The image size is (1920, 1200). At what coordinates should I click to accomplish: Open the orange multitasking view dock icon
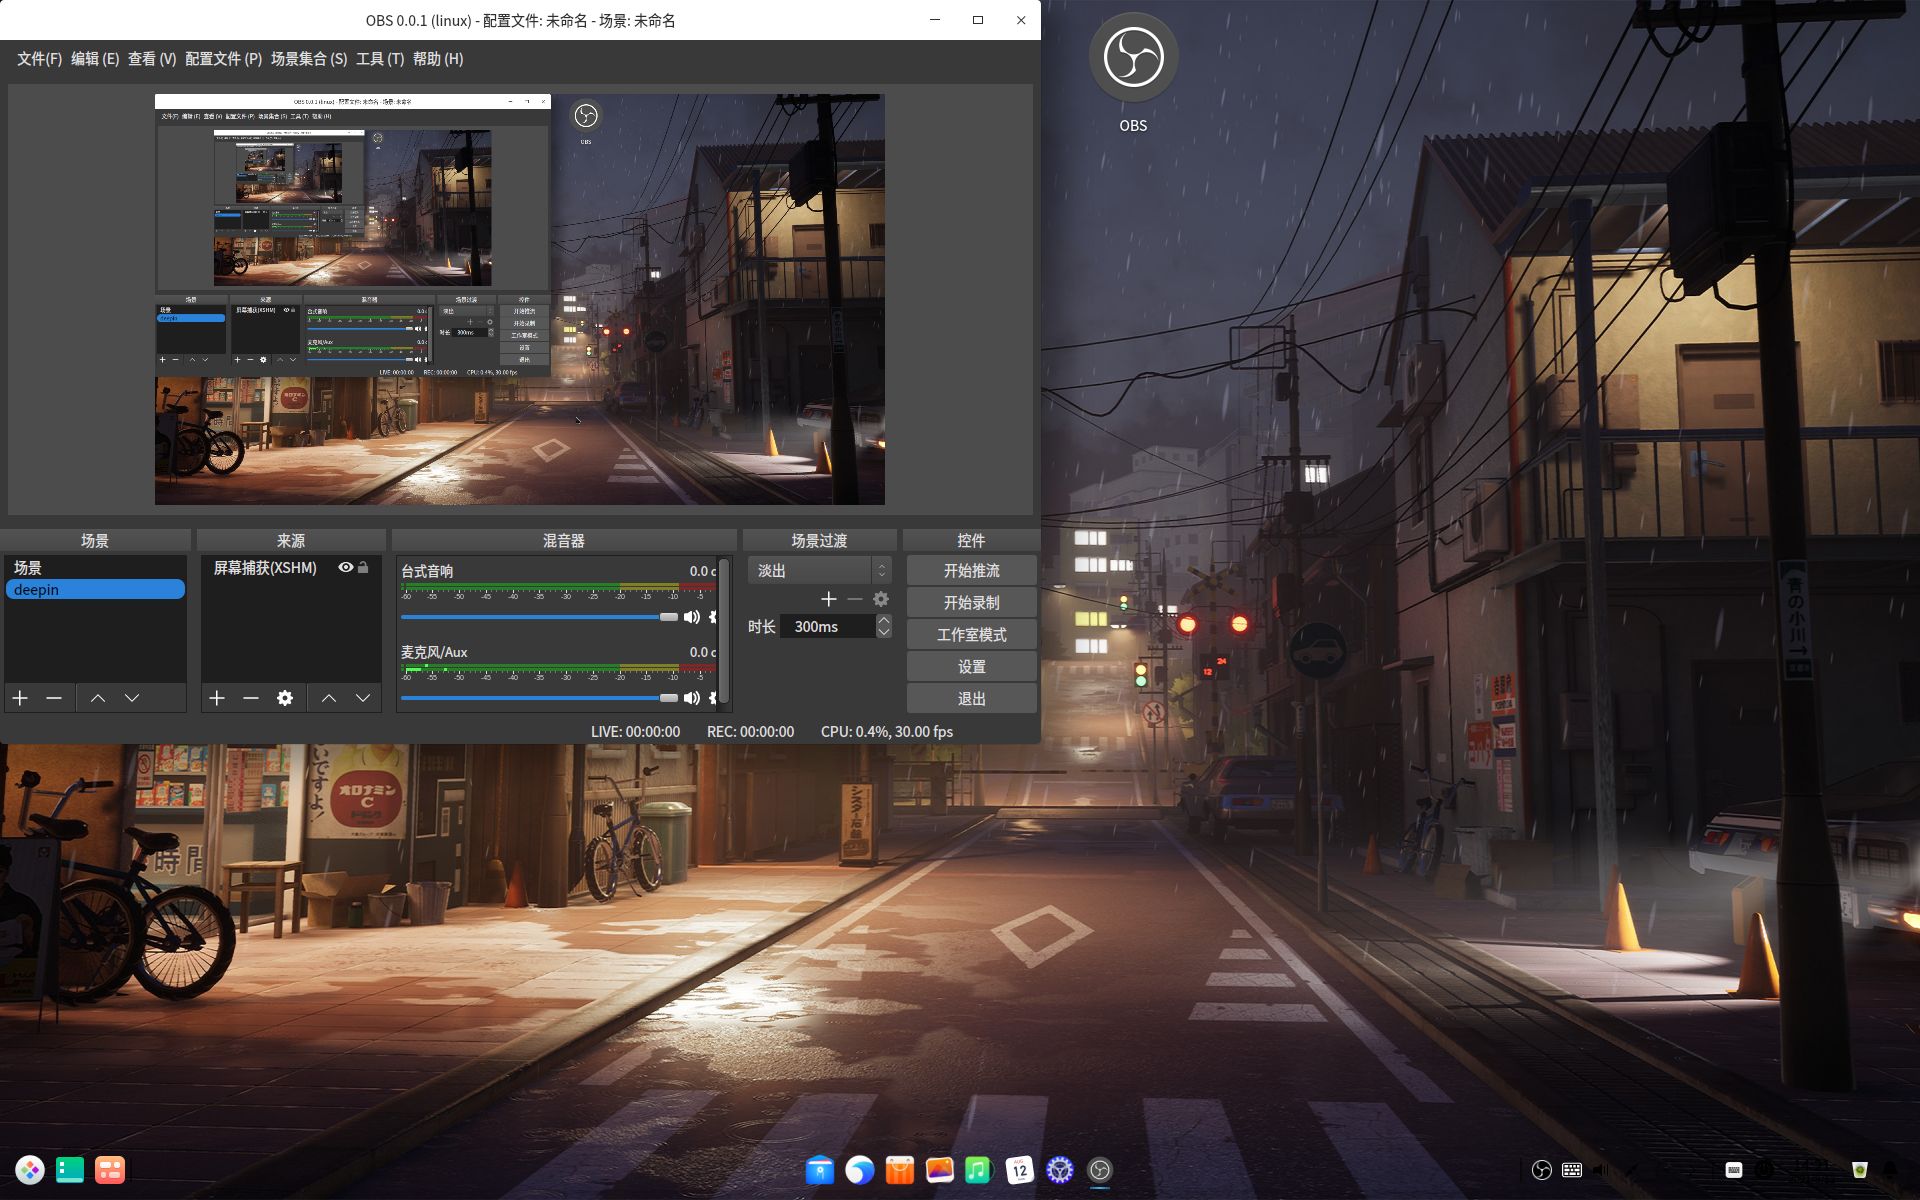pyautogui.click(x=110, y=1170)
